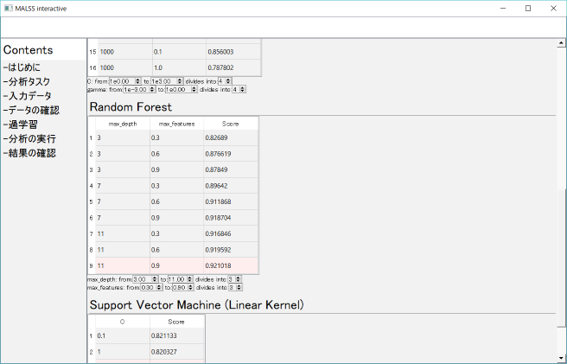Maximize the MALSS interactive window
This screenshot has height=364, width=567.
[528, 8]
